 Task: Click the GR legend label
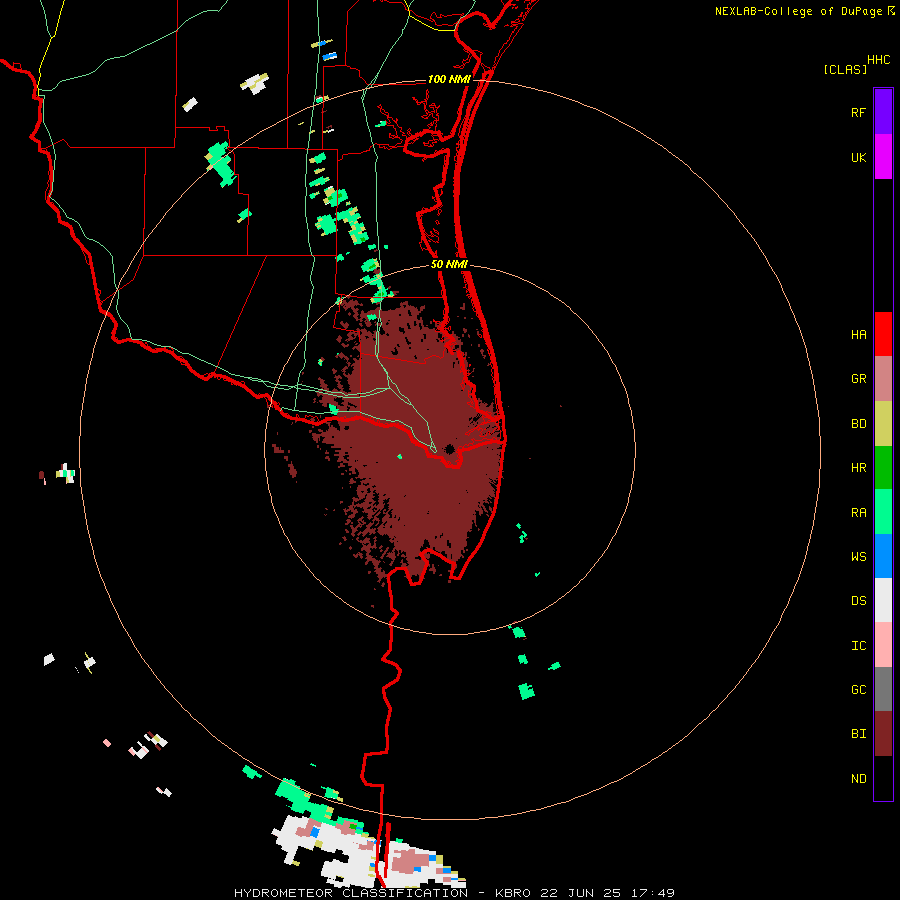(x=858, y=379)
